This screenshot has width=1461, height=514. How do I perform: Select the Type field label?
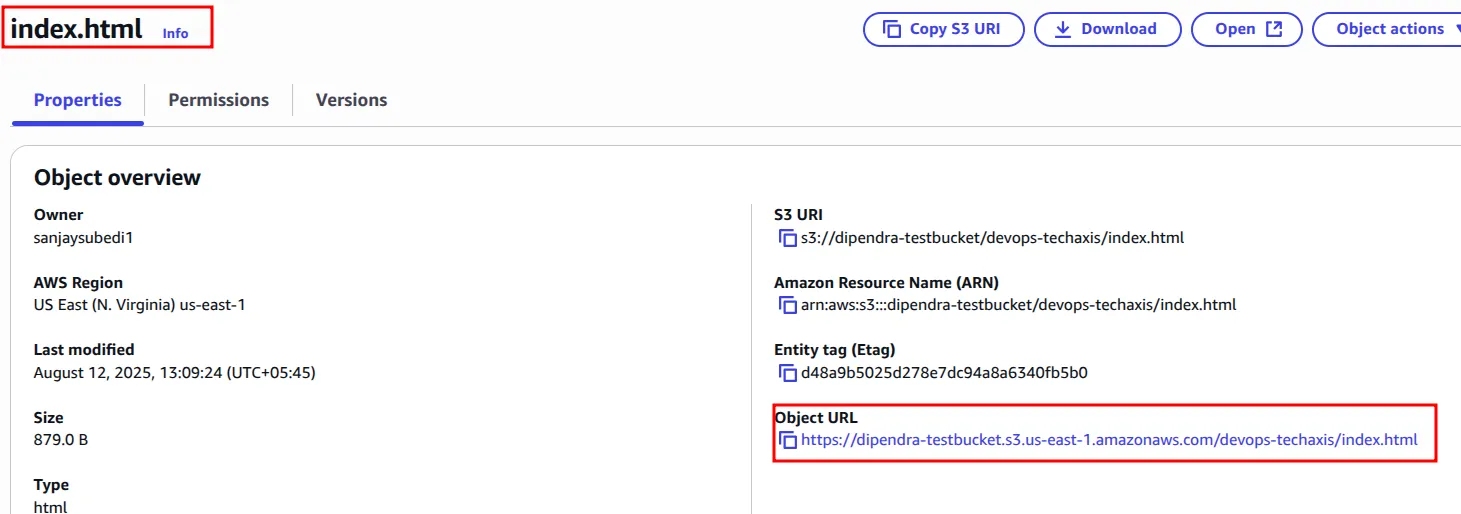pyautogui.click(x=51, y=485)
